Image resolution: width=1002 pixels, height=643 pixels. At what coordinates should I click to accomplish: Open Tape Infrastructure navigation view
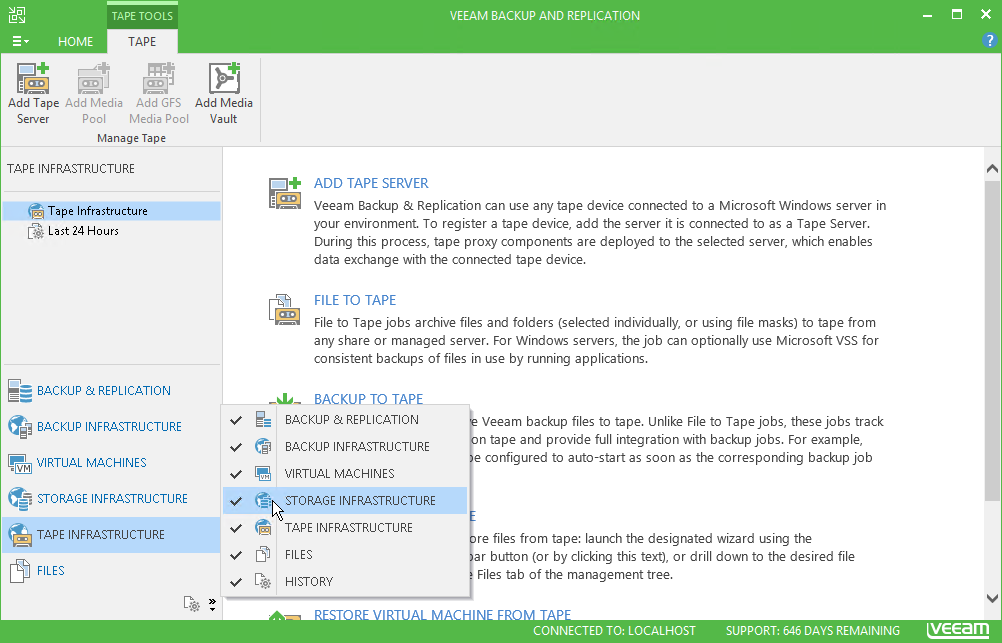[x=111, y=534]
